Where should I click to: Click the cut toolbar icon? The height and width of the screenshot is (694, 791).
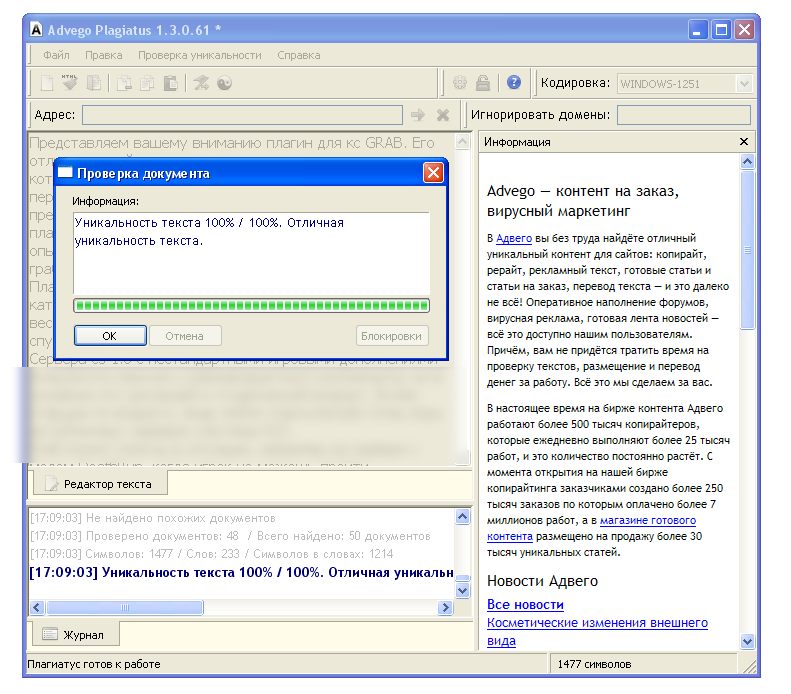[x=124, y=83]
